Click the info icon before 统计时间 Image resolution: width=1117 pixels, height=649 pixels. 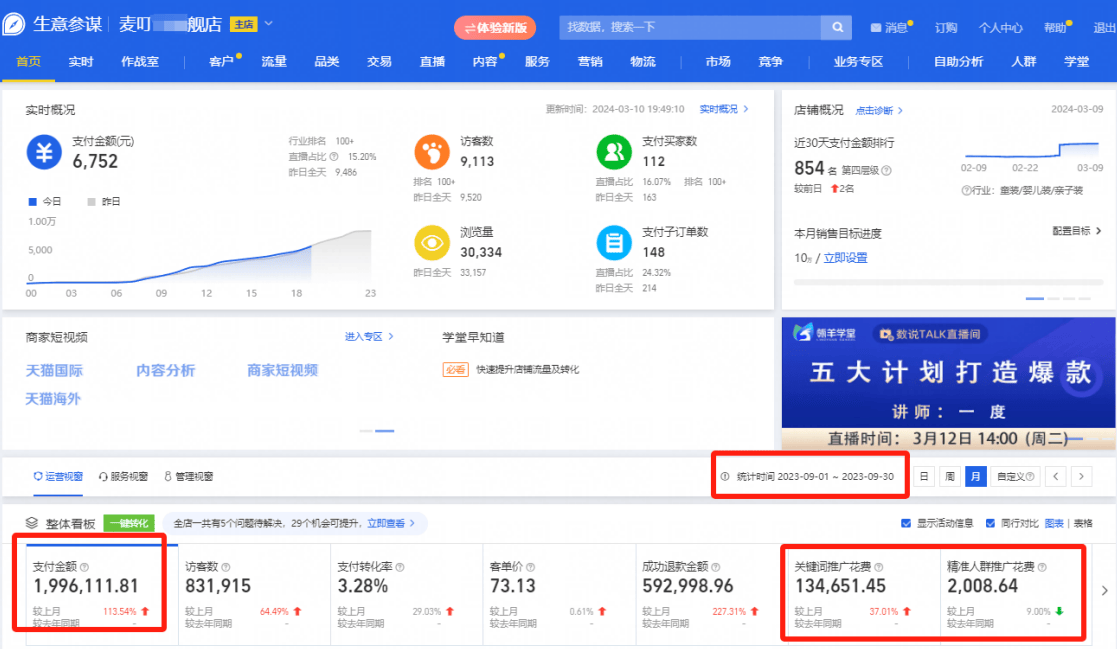click(x=724, y=477)
